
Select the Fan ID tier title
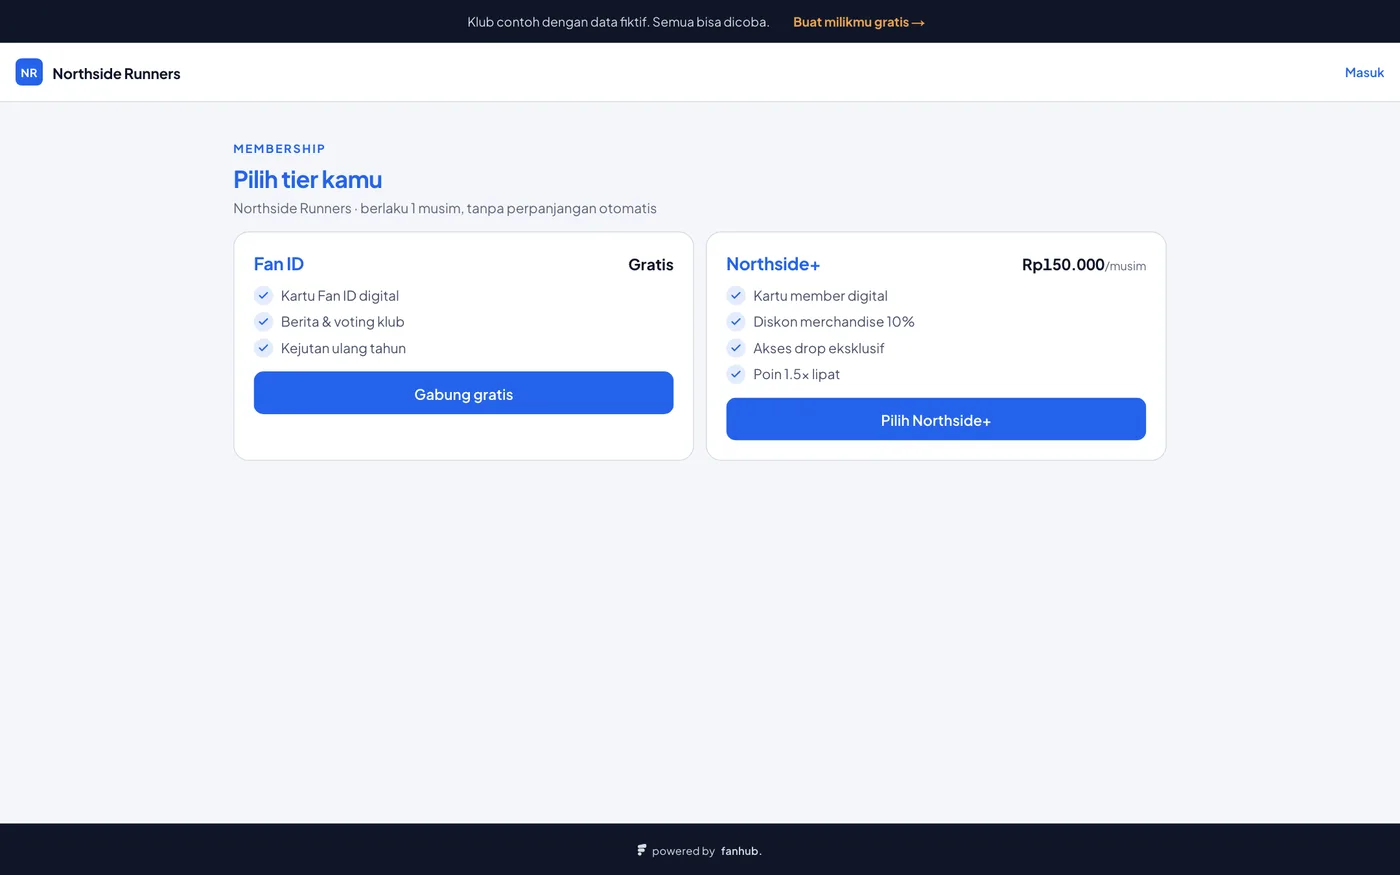[279, 264]
